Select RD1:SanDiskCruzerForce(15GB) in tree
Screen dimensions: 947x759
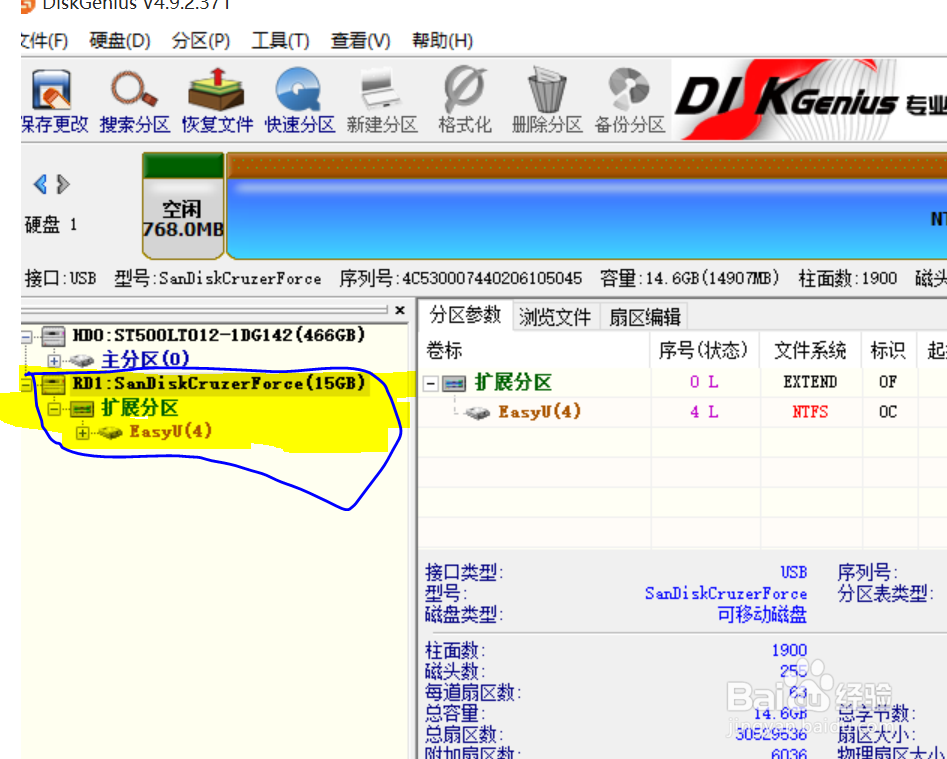tap(219, 384)
